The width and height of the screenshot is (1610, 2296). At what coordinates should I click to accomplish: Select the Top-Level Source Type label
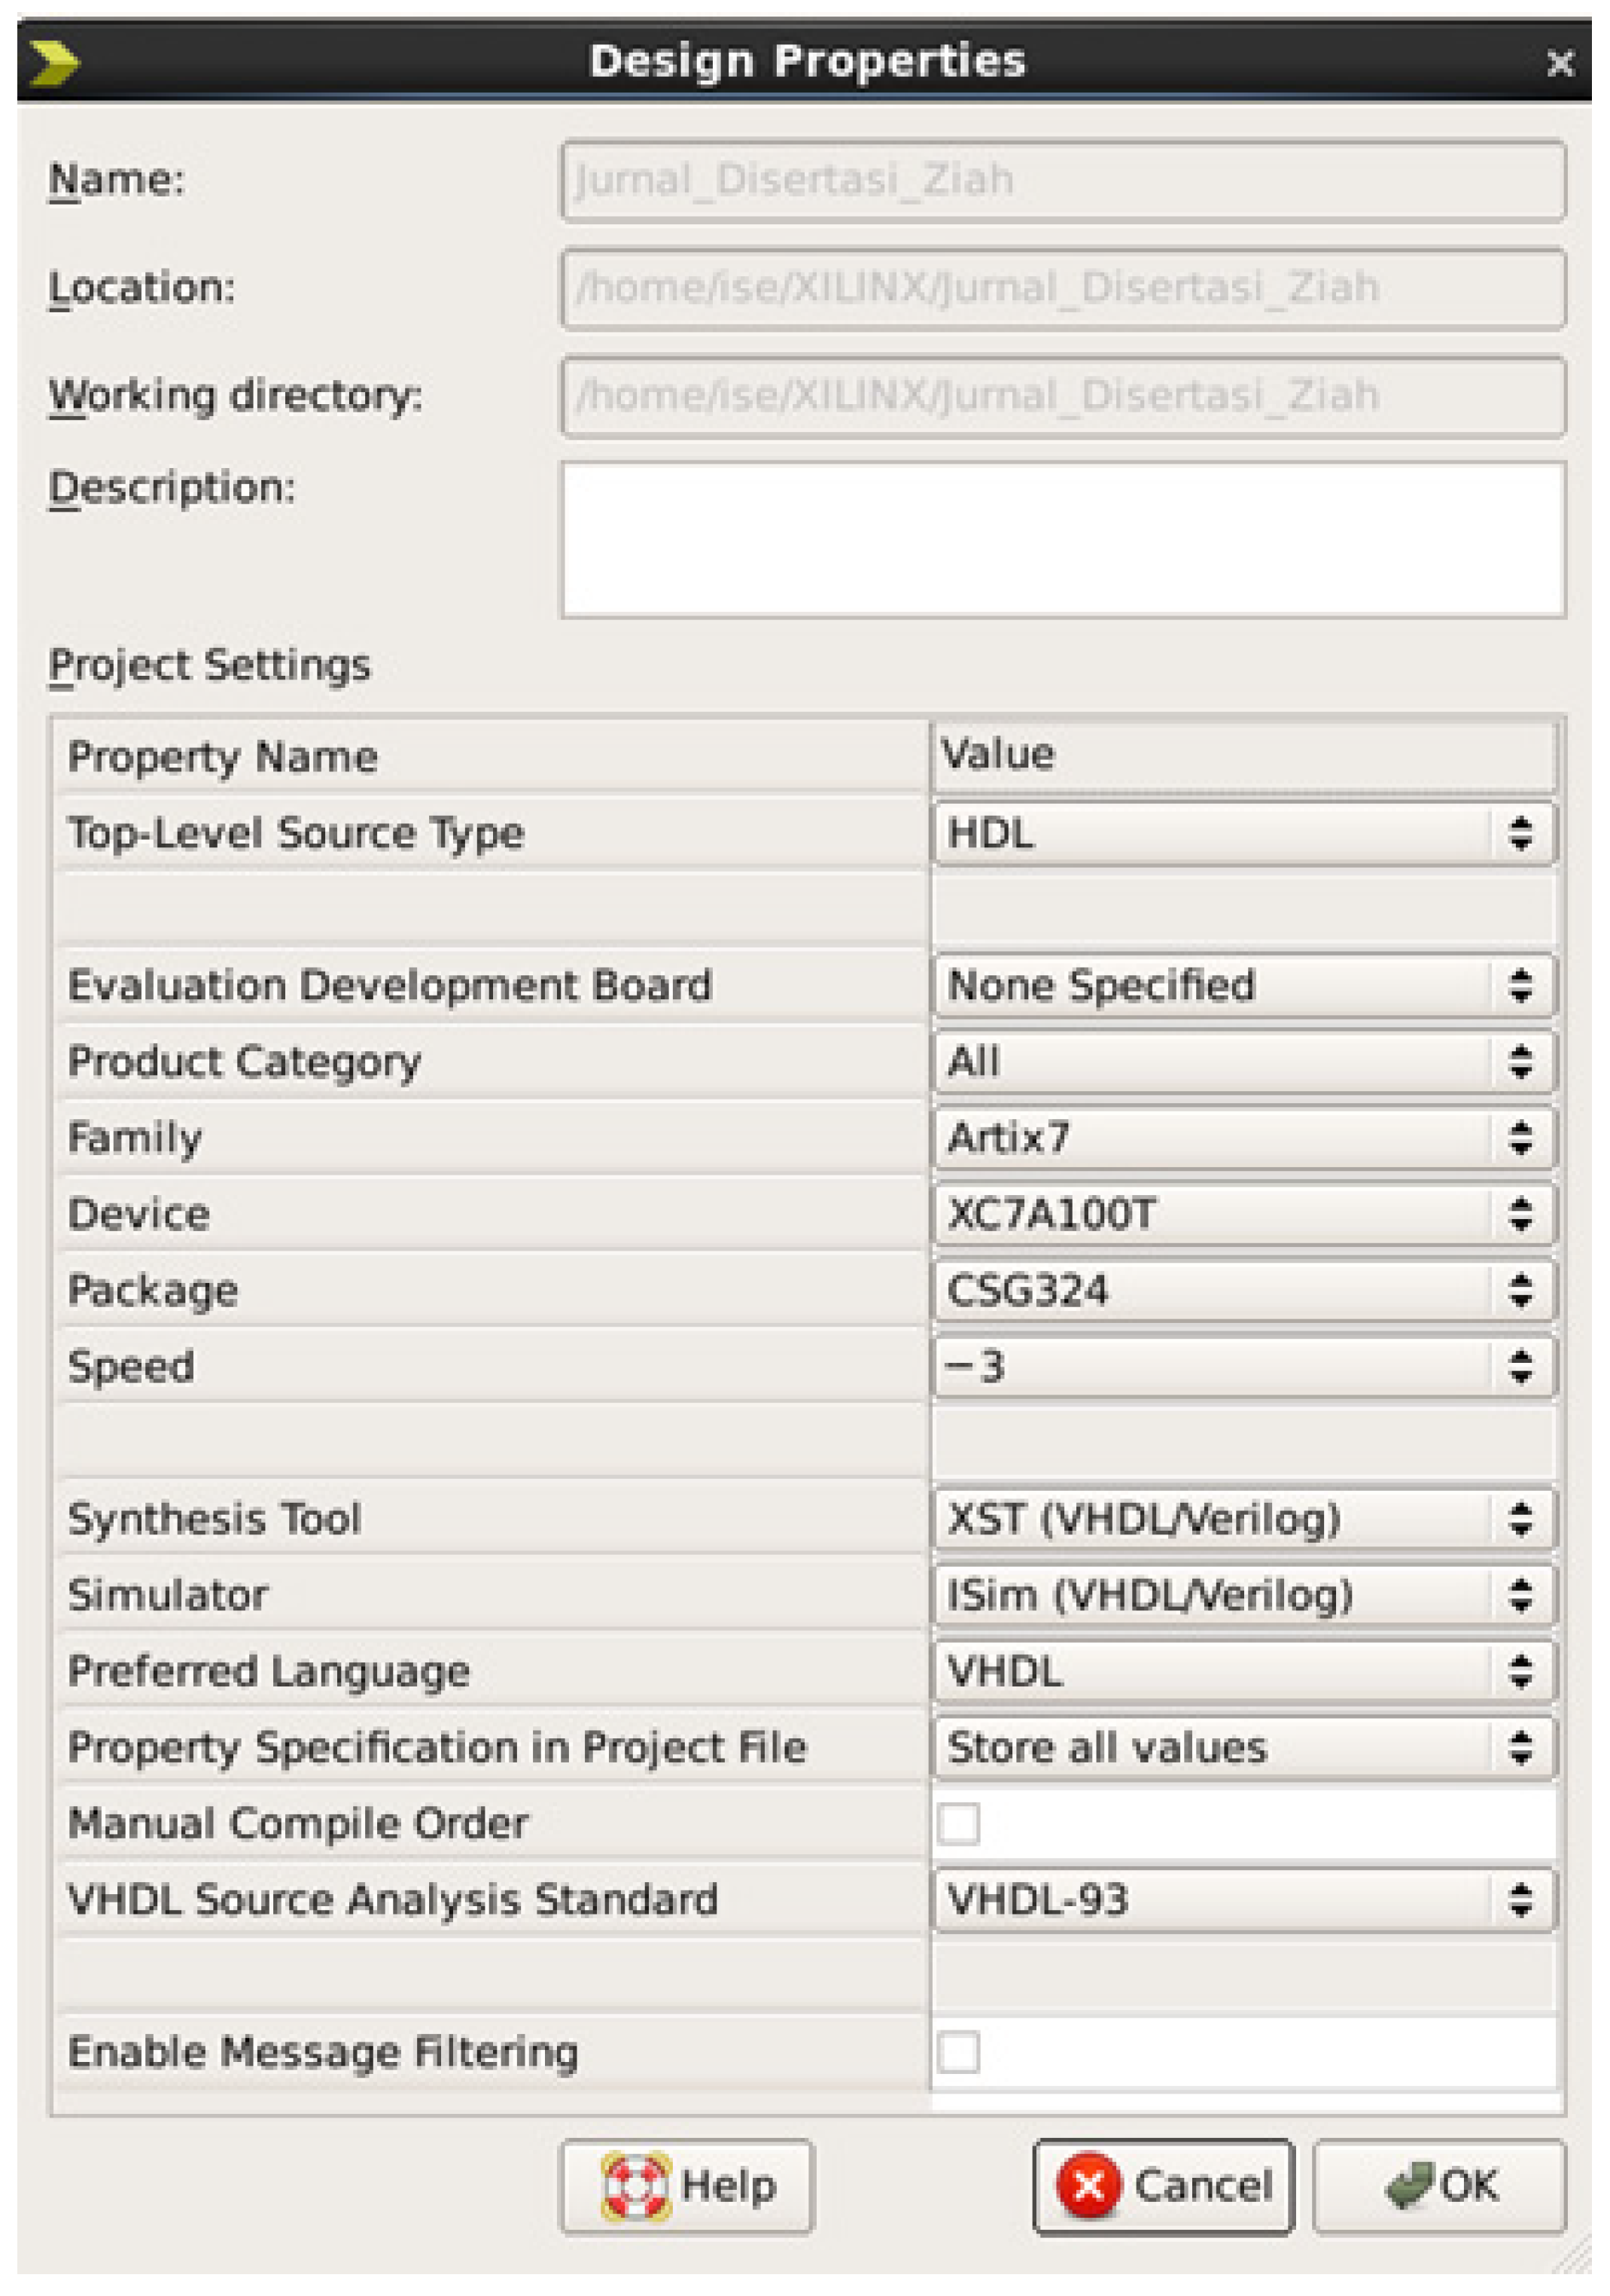coord(296,834)
